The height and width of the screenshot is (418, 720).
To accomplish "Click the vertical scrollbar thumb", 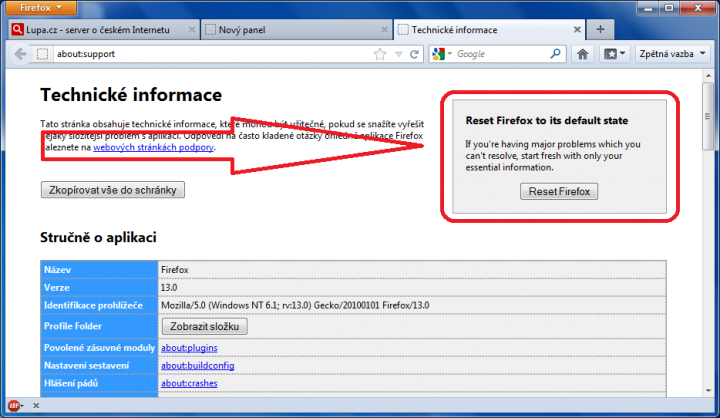I will tap(708, 116).
